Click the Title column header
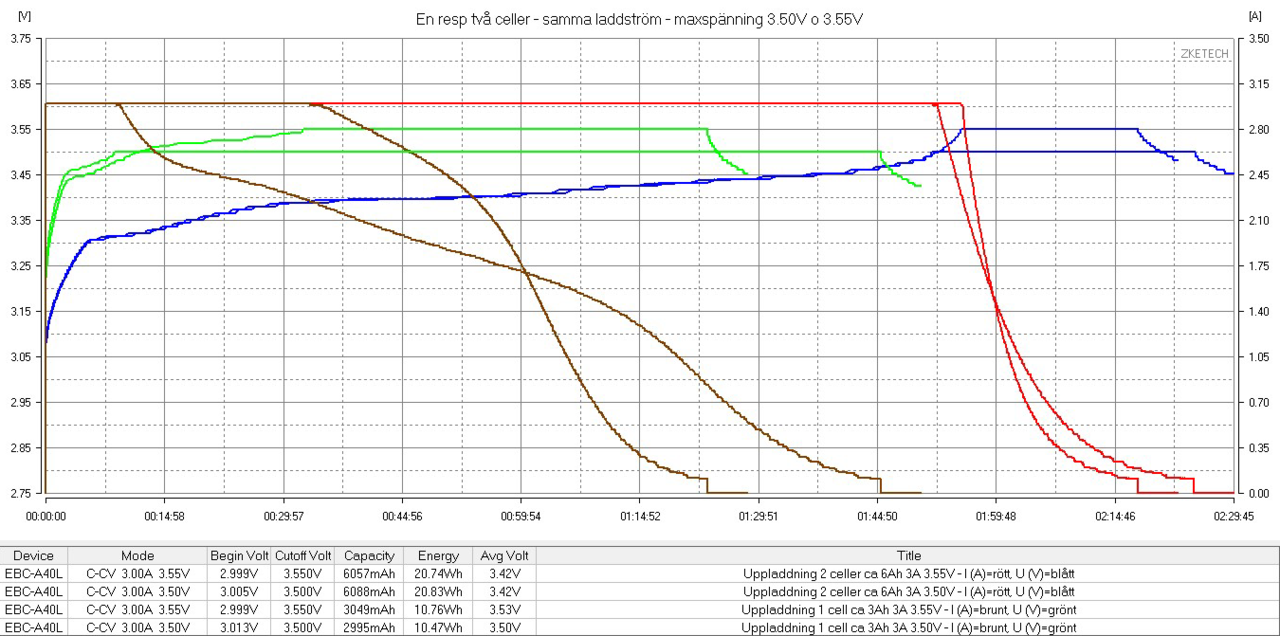Screen dimensions: 1280x636 908,555
